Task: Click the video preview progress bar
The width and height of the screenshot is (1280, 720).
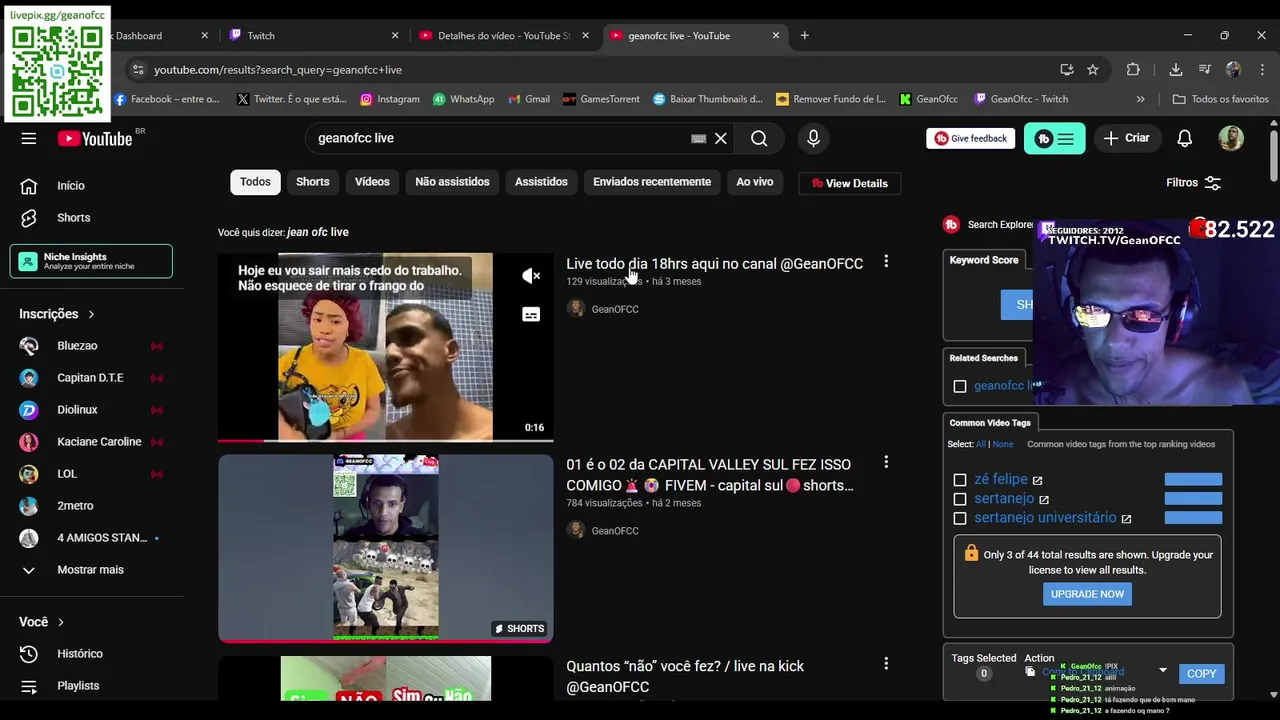Action: pos(385,439)
